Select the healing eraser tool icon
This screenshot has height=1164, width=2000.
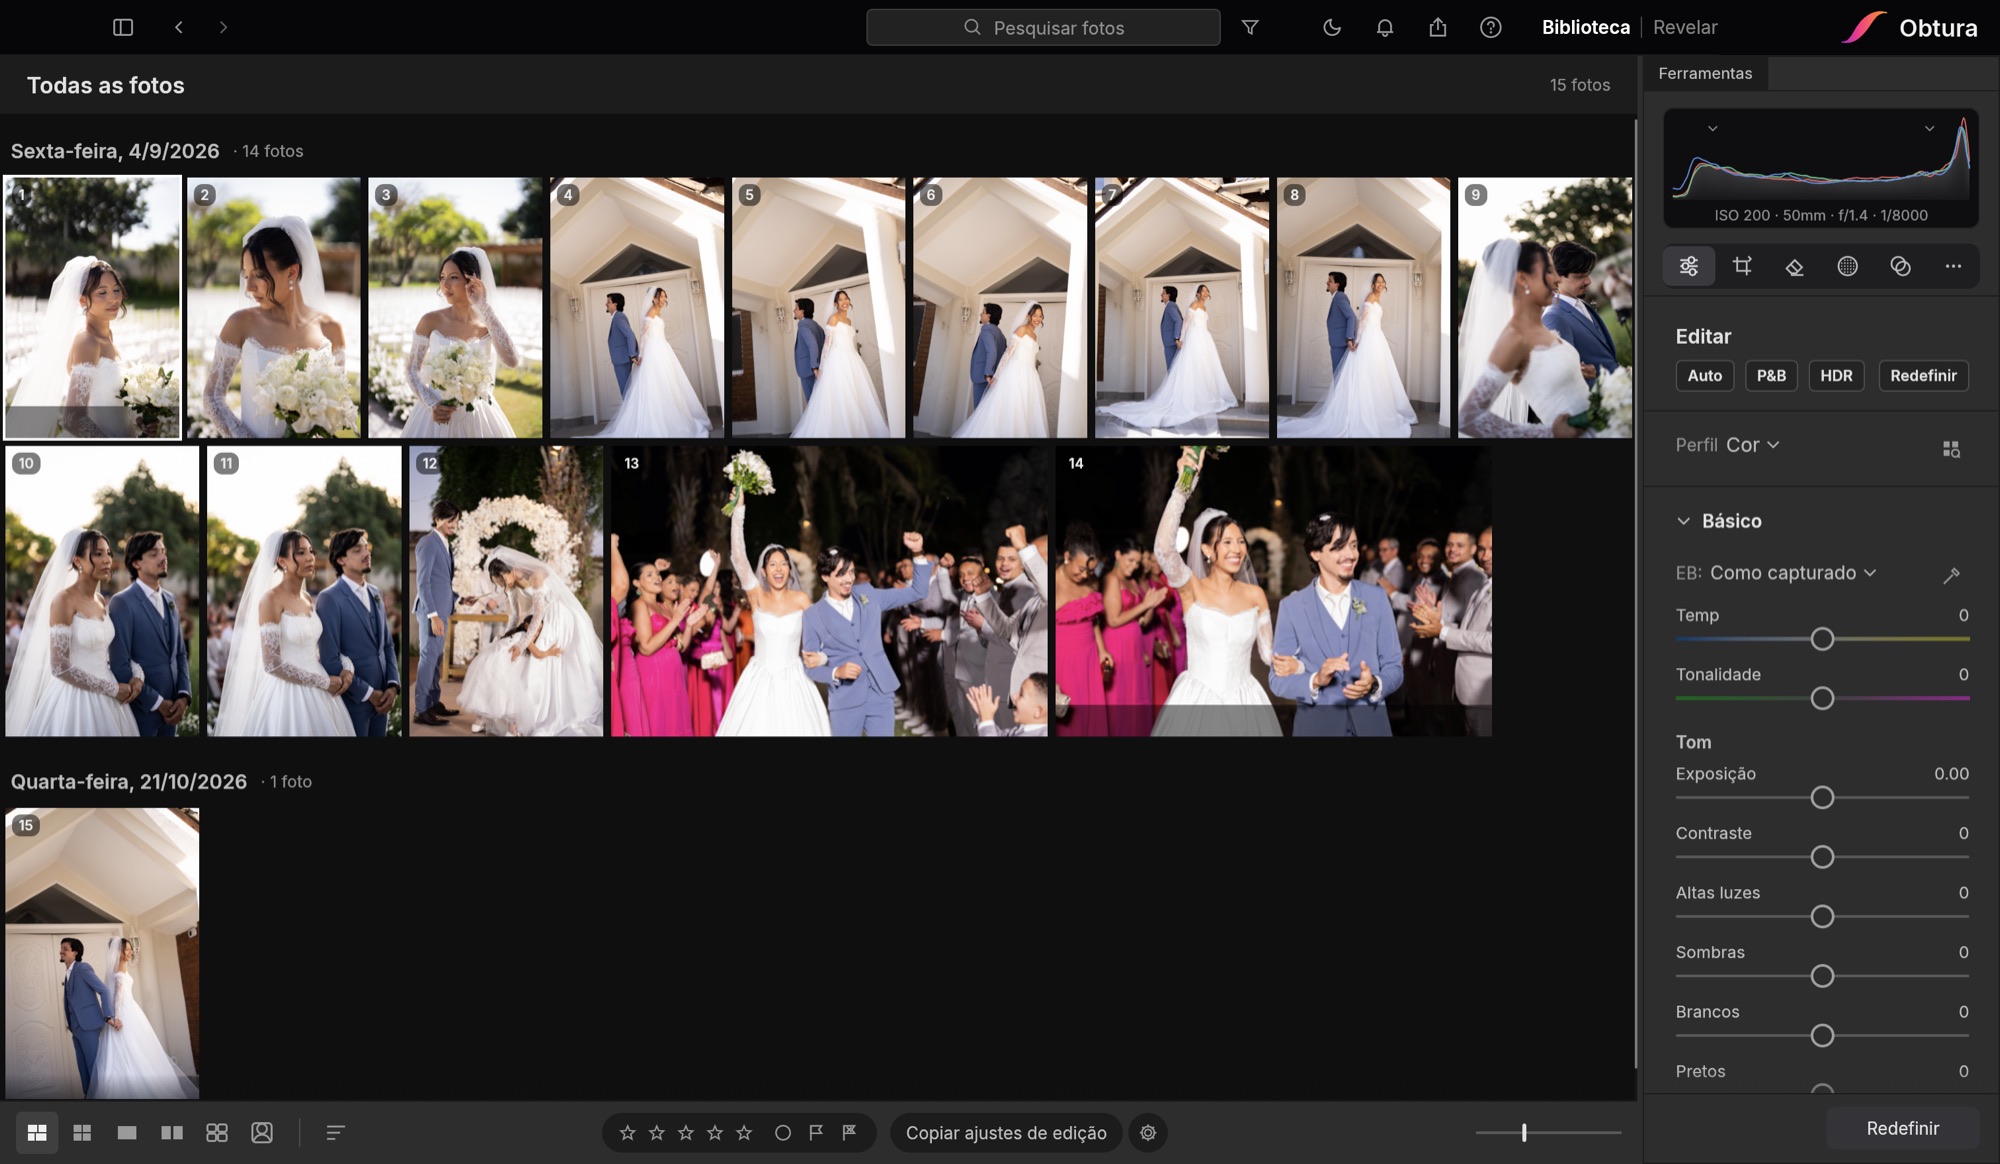pyautogui.click(x=1795, y=266)
